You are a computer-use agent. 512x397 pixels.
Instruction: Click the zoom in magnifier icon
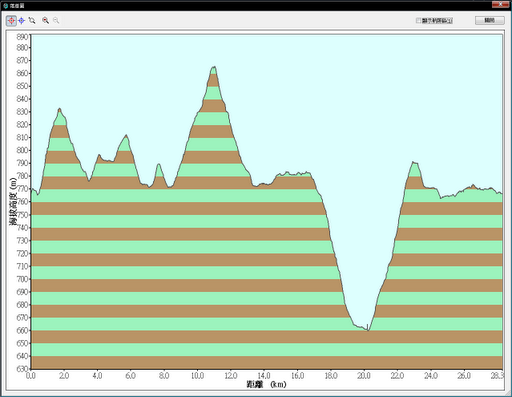(46, 21)
